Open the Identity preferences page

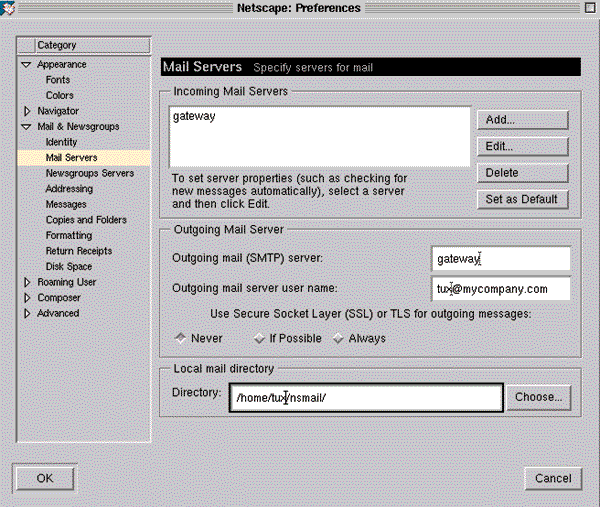point(61,142)
